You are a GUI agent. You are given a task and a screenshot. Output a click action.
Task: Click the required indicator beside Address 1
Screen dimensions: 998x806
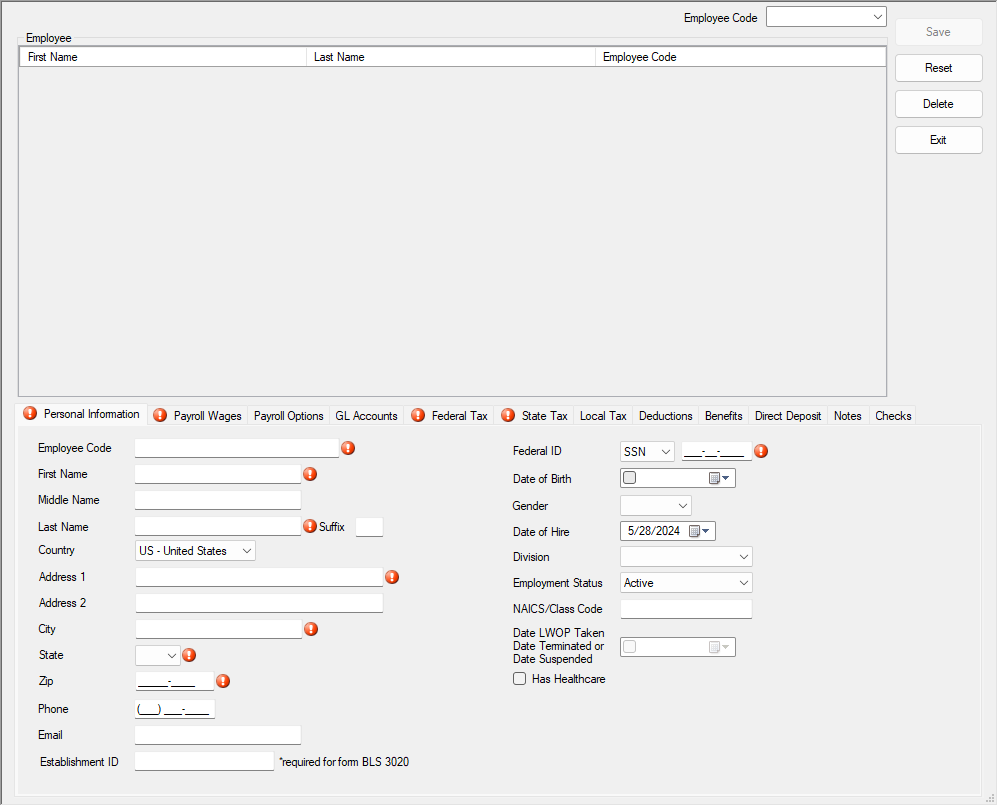point(392,577)
